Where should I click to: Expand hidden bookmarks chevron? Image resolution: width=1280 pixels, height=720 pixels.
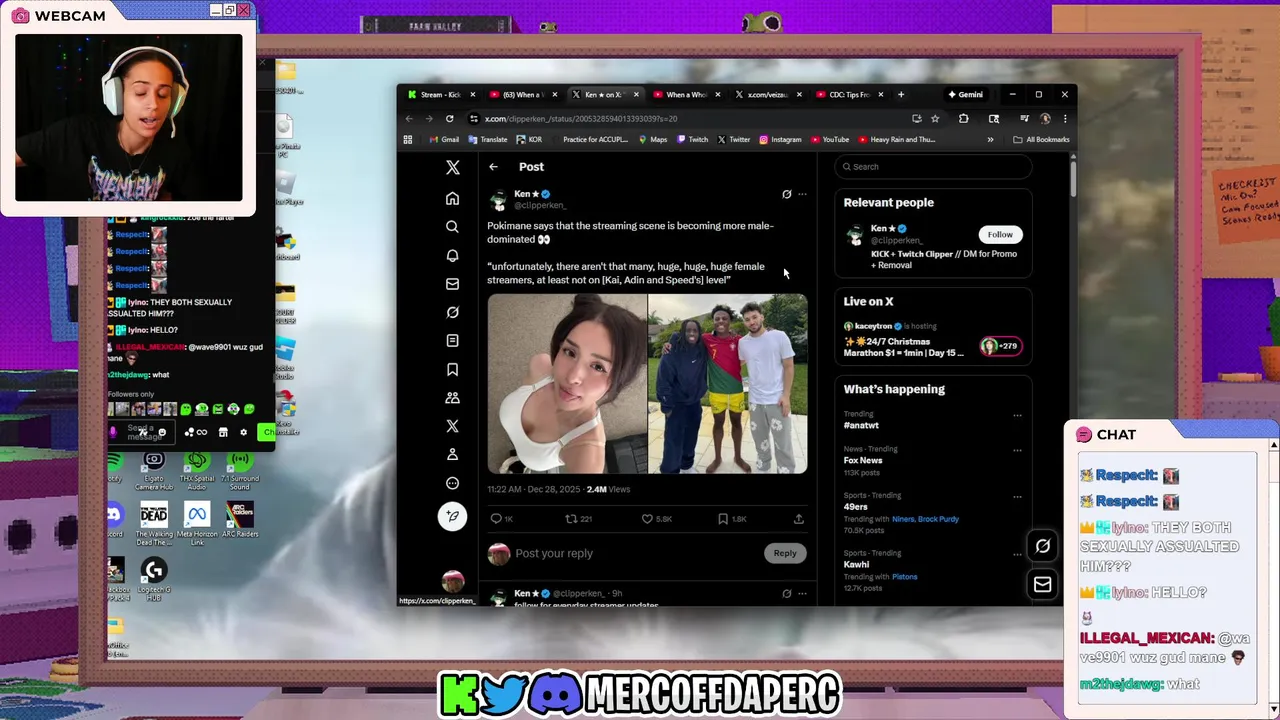[990, 140]
